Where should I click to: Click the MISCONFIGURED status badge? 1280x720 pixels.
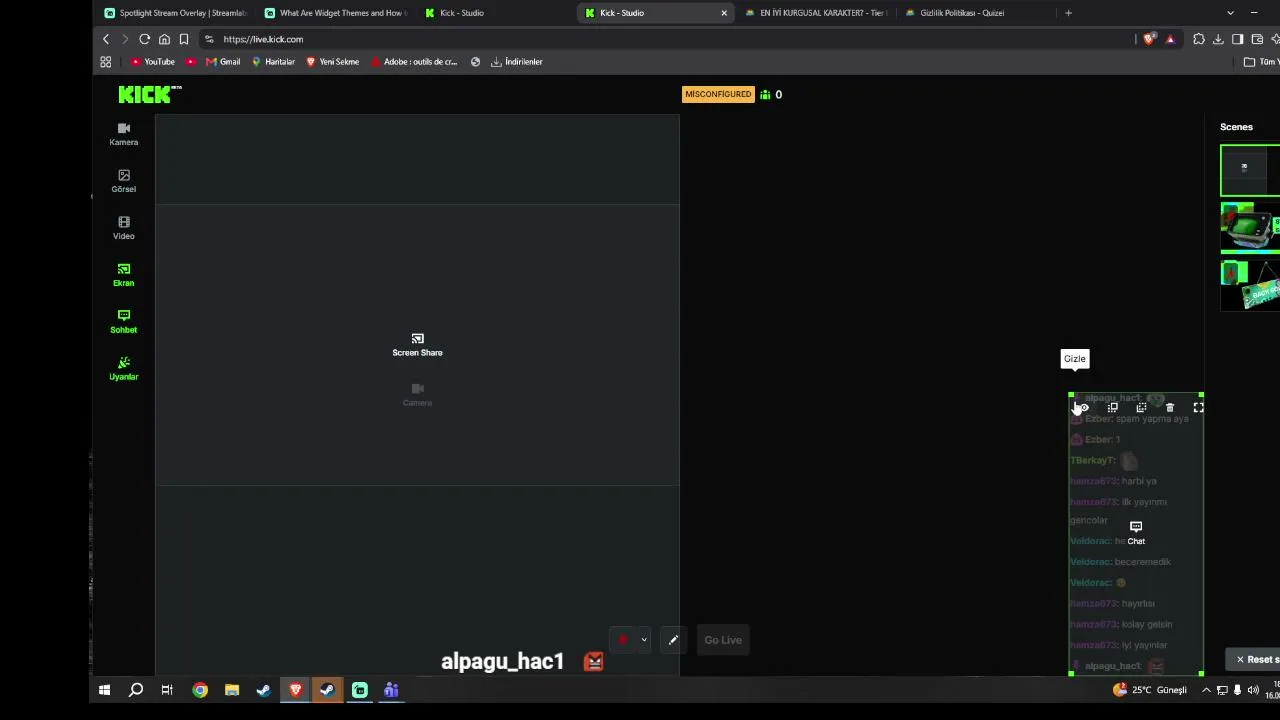717,94
